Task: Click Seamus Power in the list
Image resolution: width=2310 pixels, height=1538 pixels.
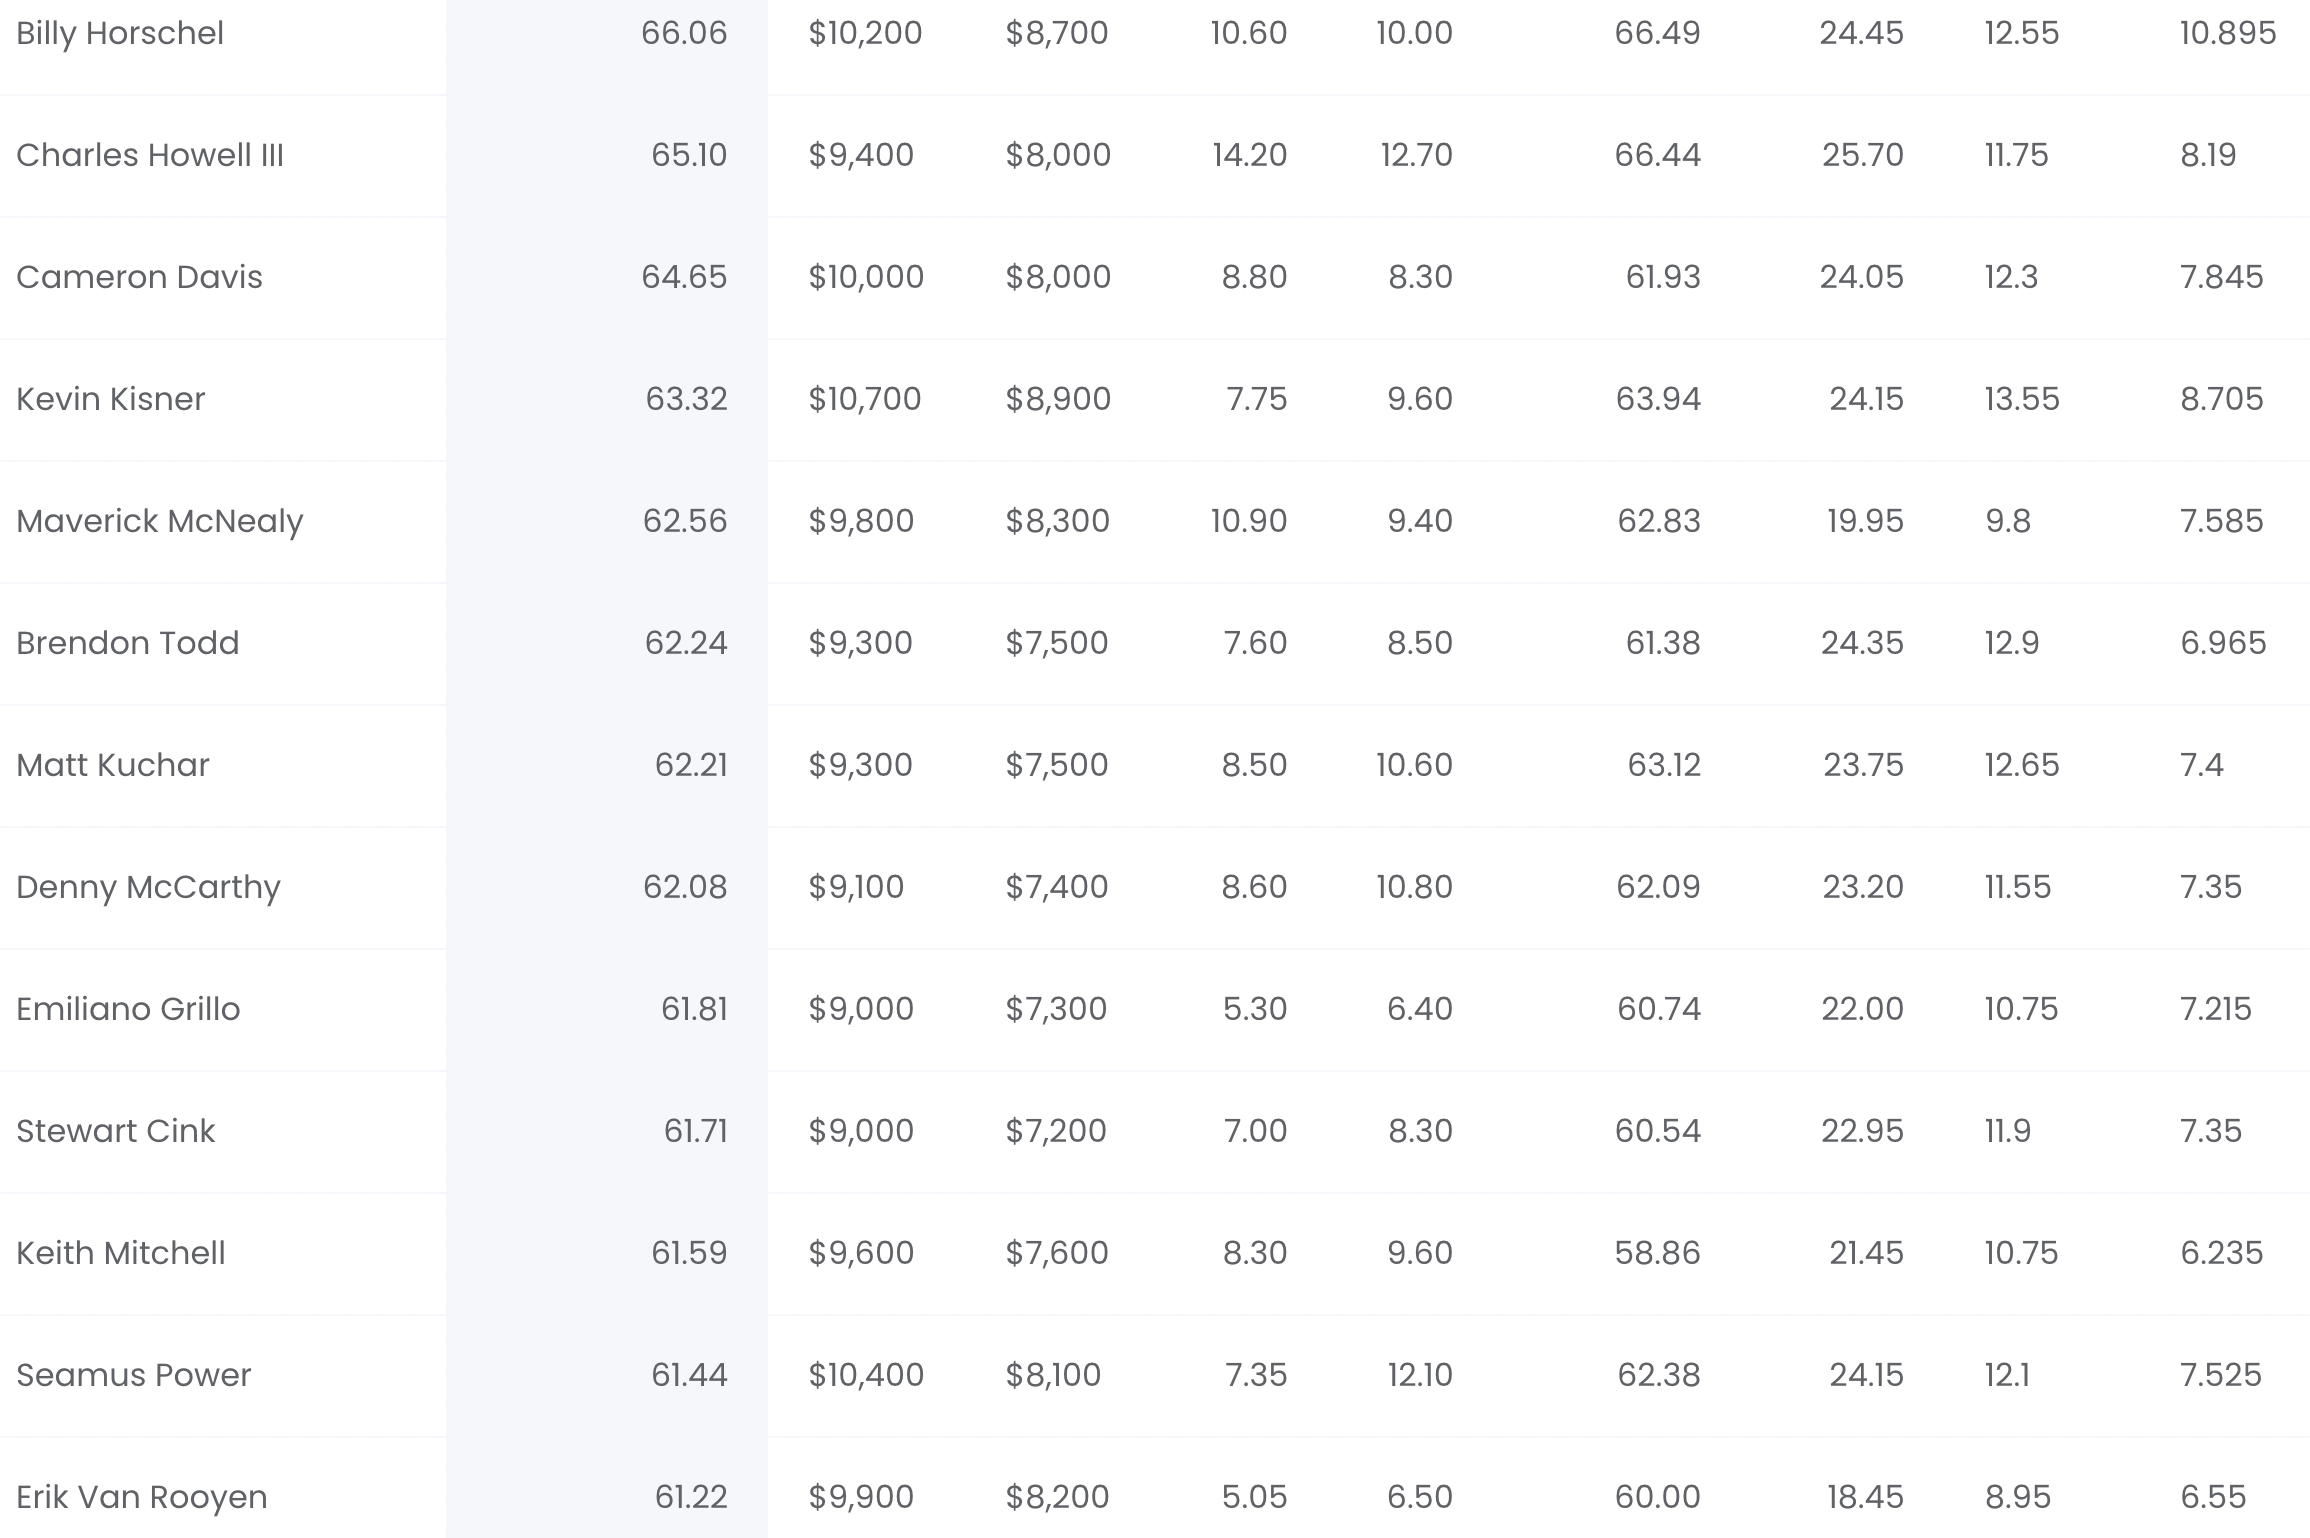Action: tap(133, 1375)
